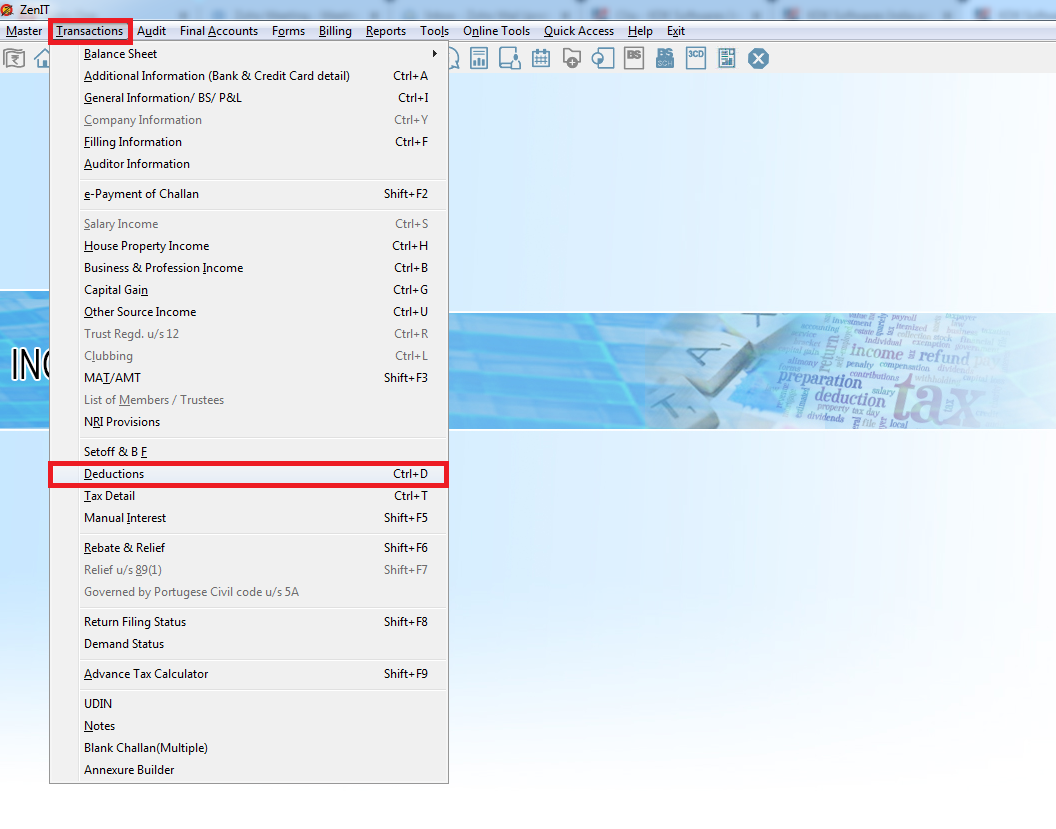Choose Business & Profession Income
Viewport: 1056px width, 829px height.
[x=249, y=268]
